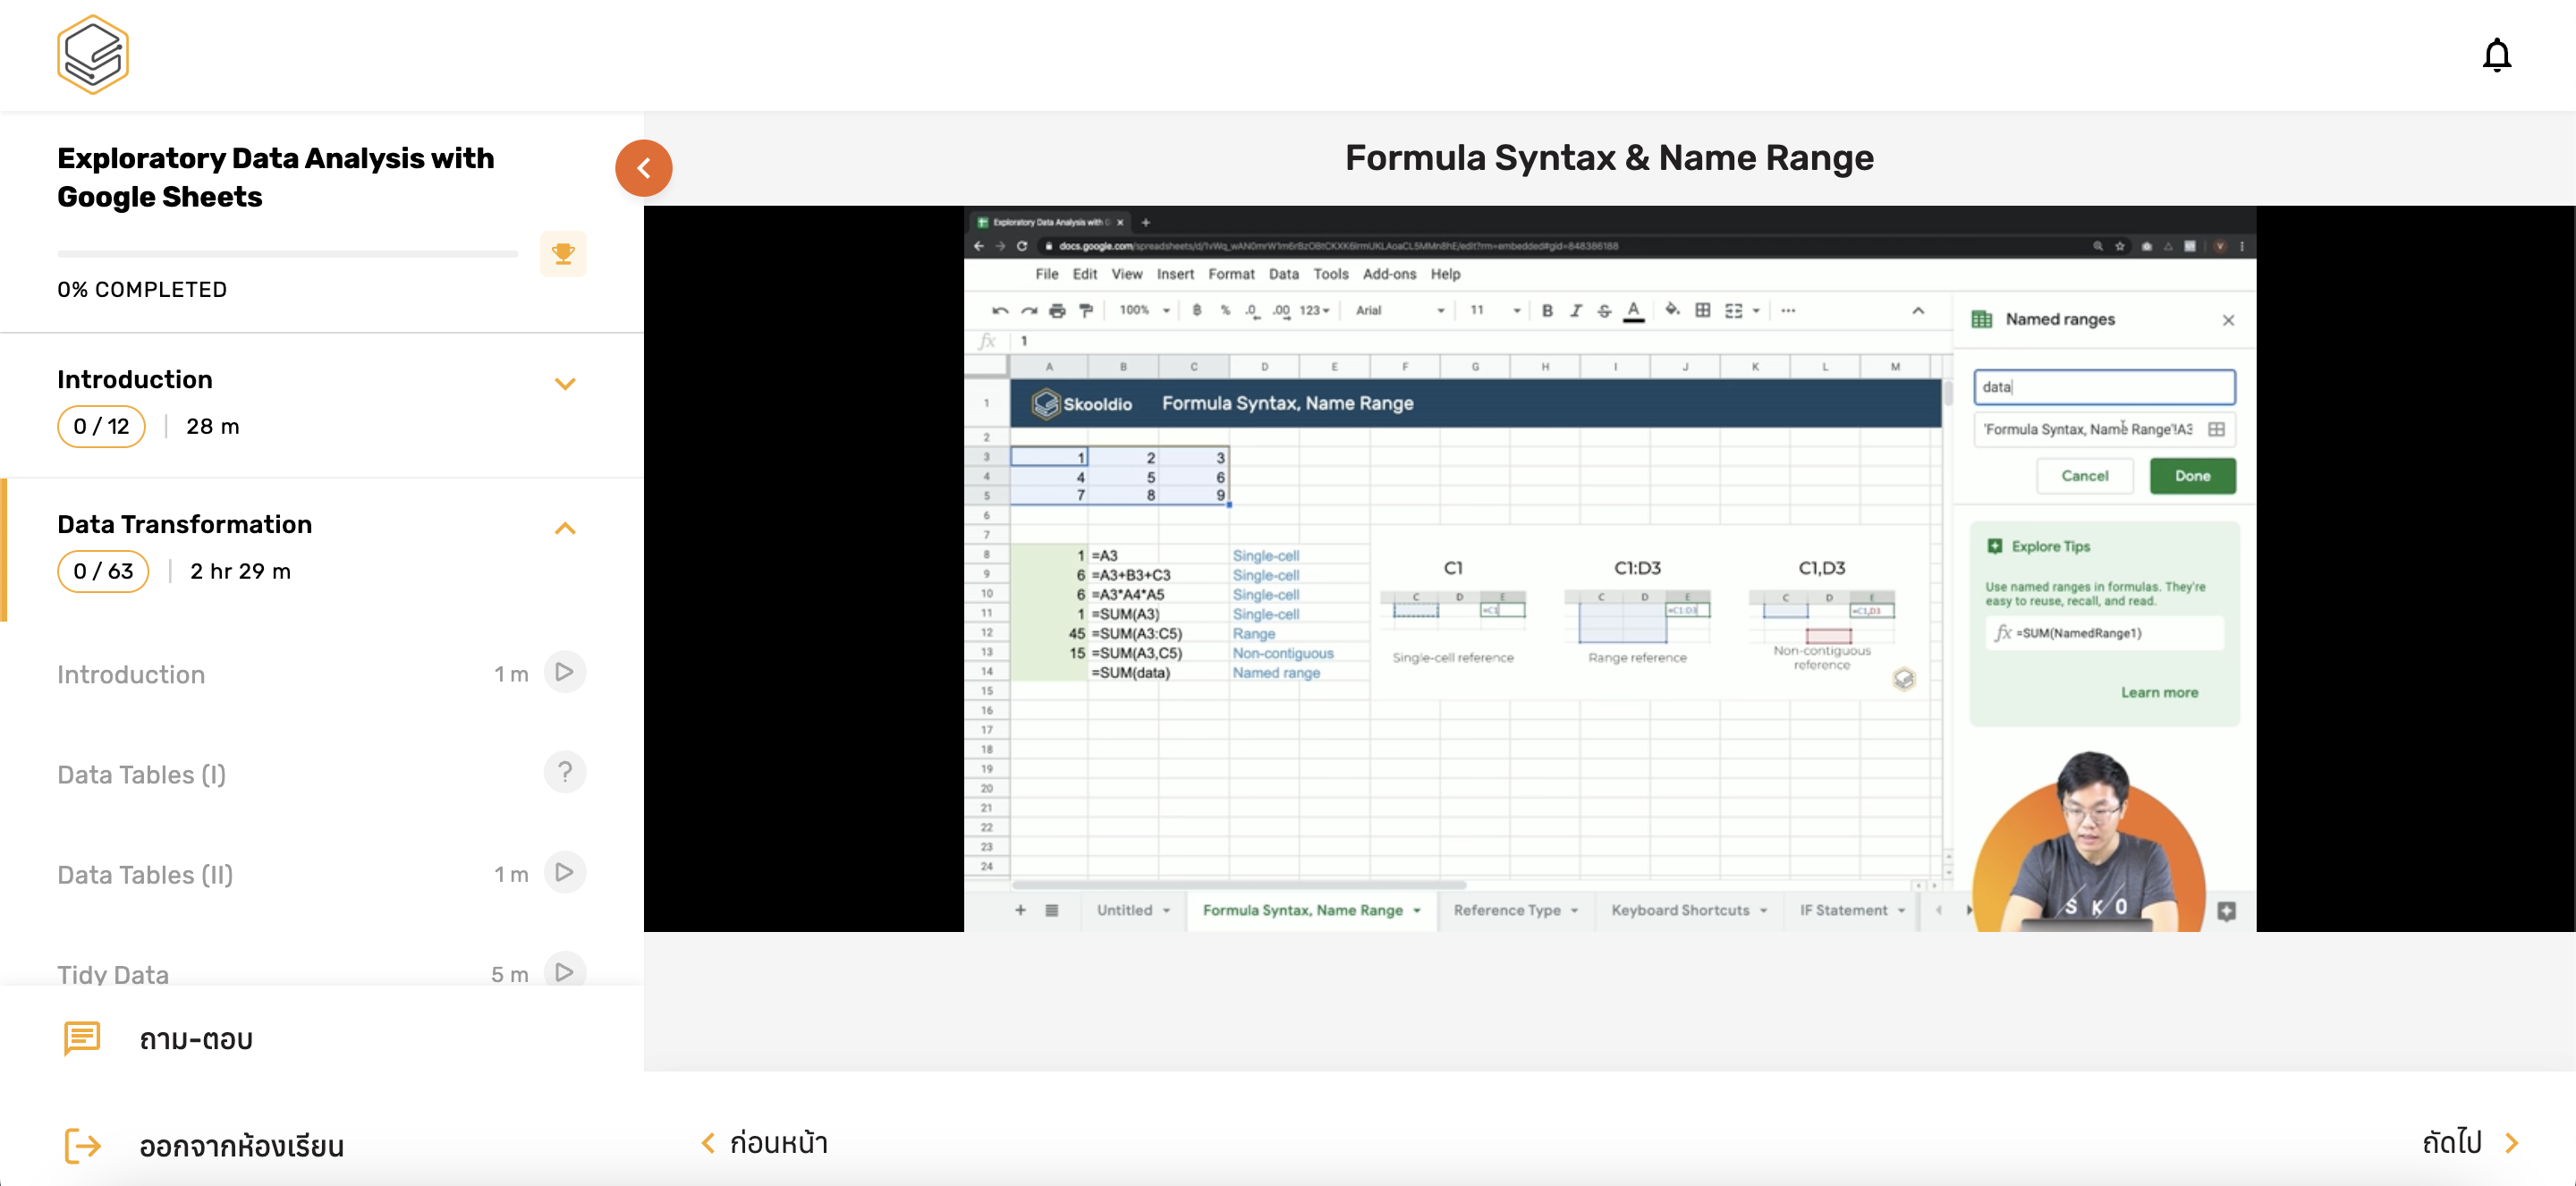Open the Tidy Data lesson title
Image resolution: width=2576 pixels, height=1186 pixels.
pyautogui.click(x=113, y=974)
